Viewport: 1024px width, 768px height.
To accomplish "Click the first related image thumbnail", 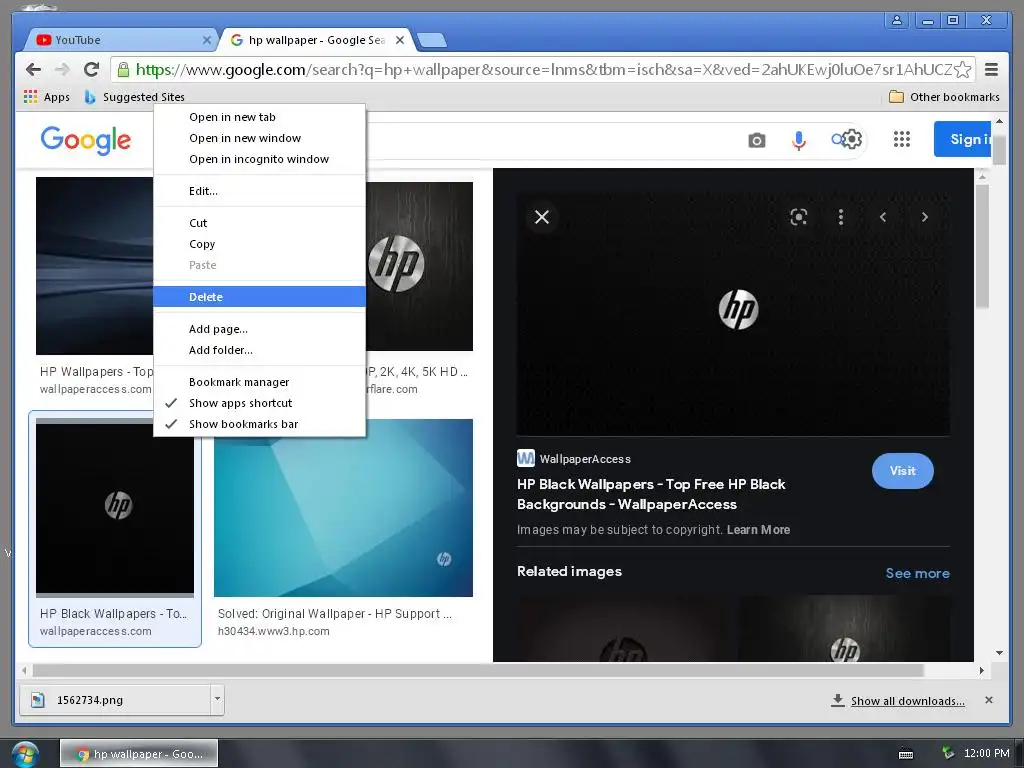I will (x=625, y=628).
